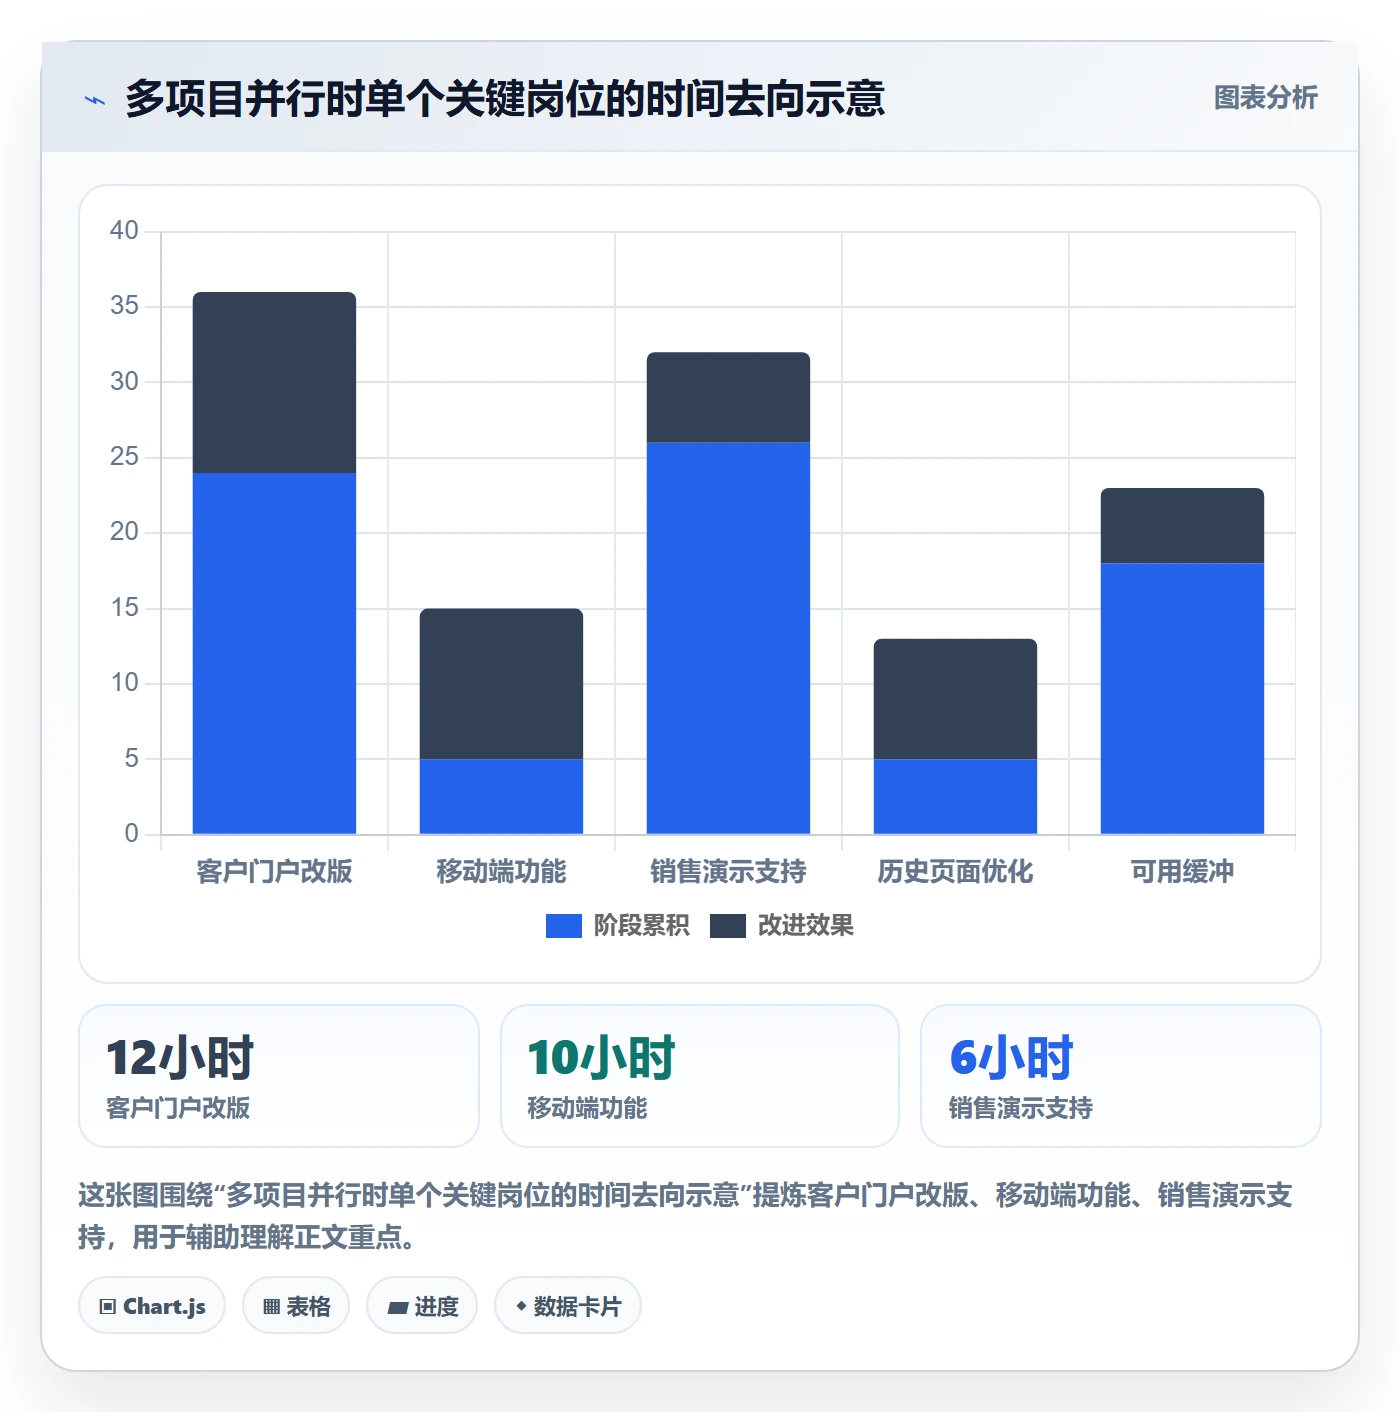Click the blue bar segment for 可用缓冲

click(x=1182, y=698)
